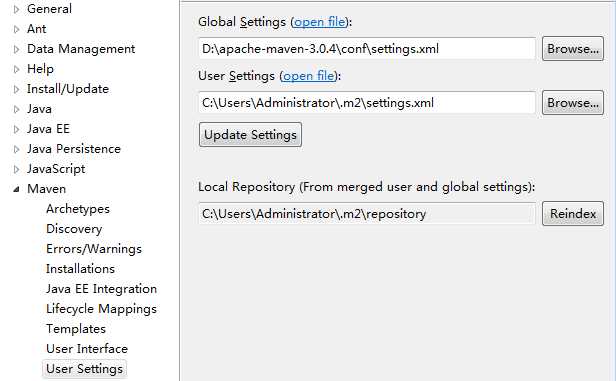Select Help preferences category

pos(40,69)
